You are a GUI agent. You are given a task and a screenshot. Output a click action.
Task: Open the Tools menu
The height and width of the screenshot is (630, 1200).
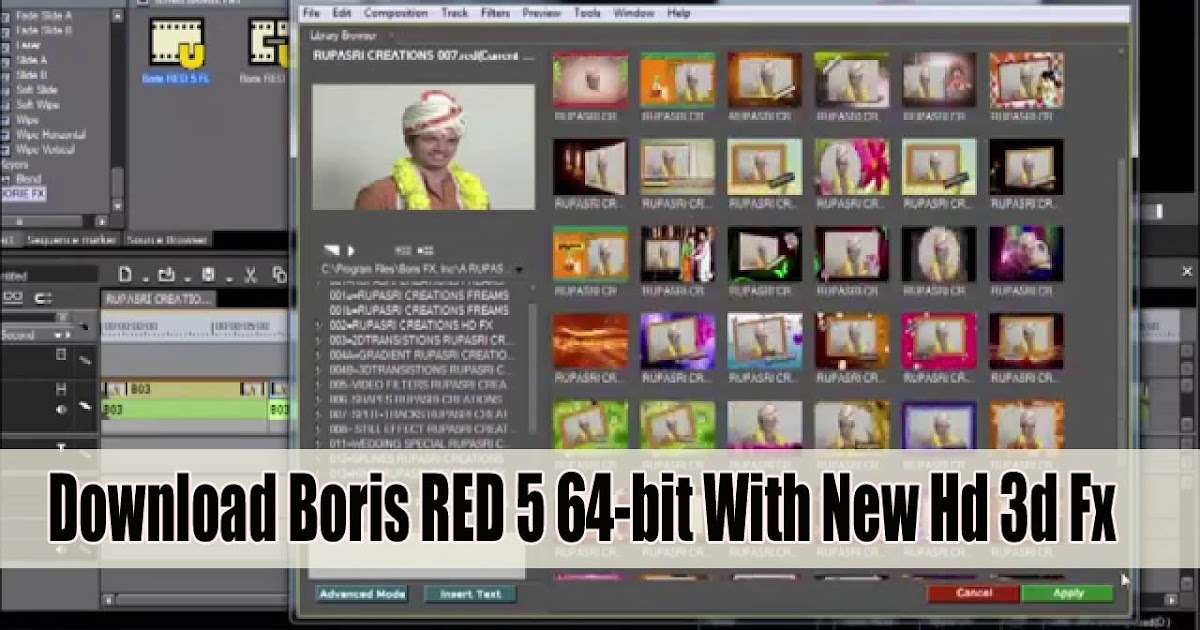click(588, 13)
